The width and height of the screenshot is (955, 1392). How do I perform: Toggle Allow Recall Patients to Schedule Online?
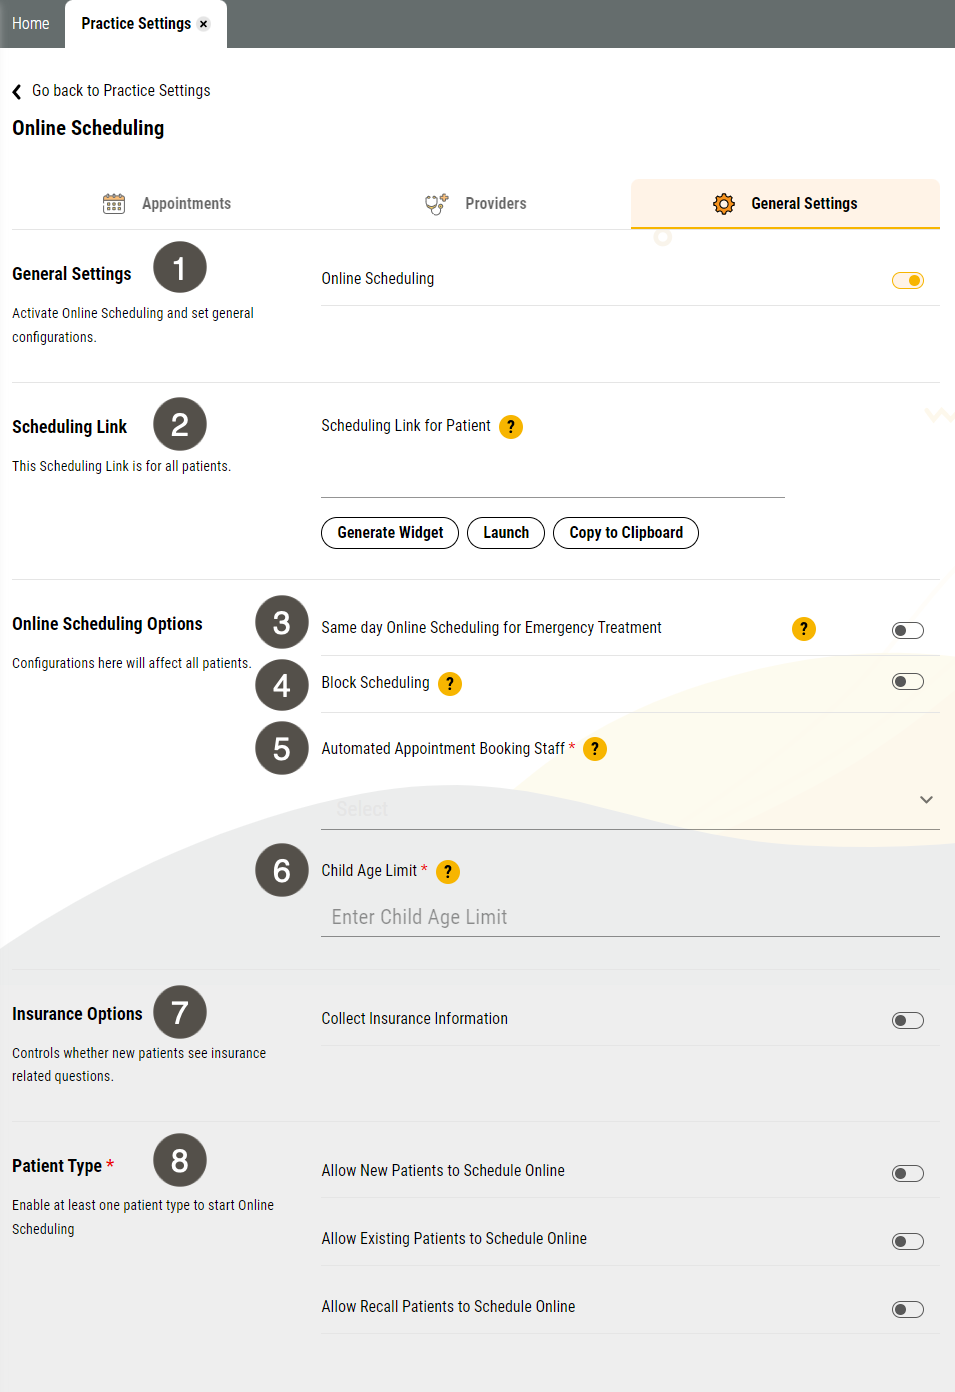pyautogui.click(x=908, y=1309)
